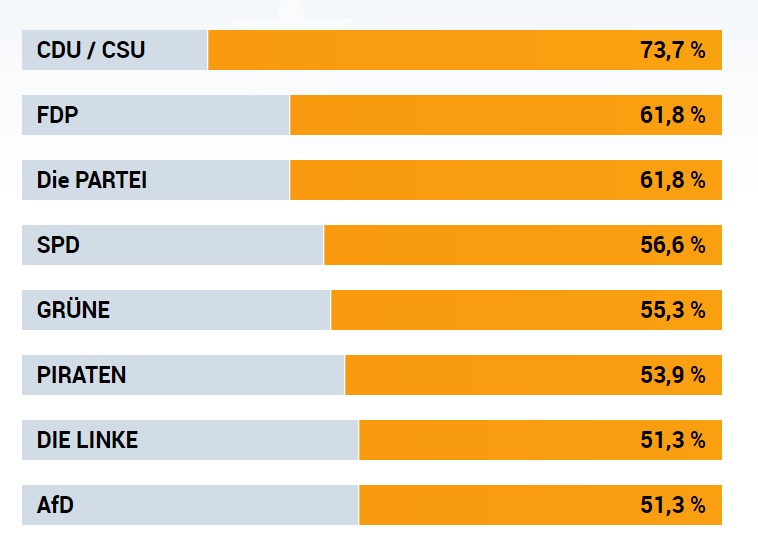Viewport: 758px width, 553px height.
Task: Select the PIRATEN party label
Action: (x=81, y=375)
